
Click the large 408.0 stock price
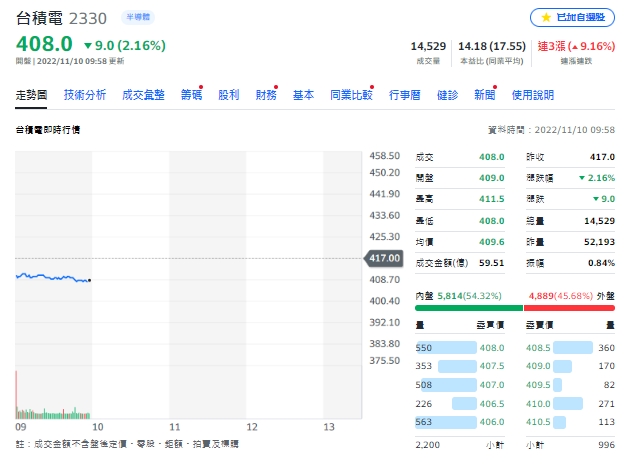pyautogui.click(x=44, y=44)
